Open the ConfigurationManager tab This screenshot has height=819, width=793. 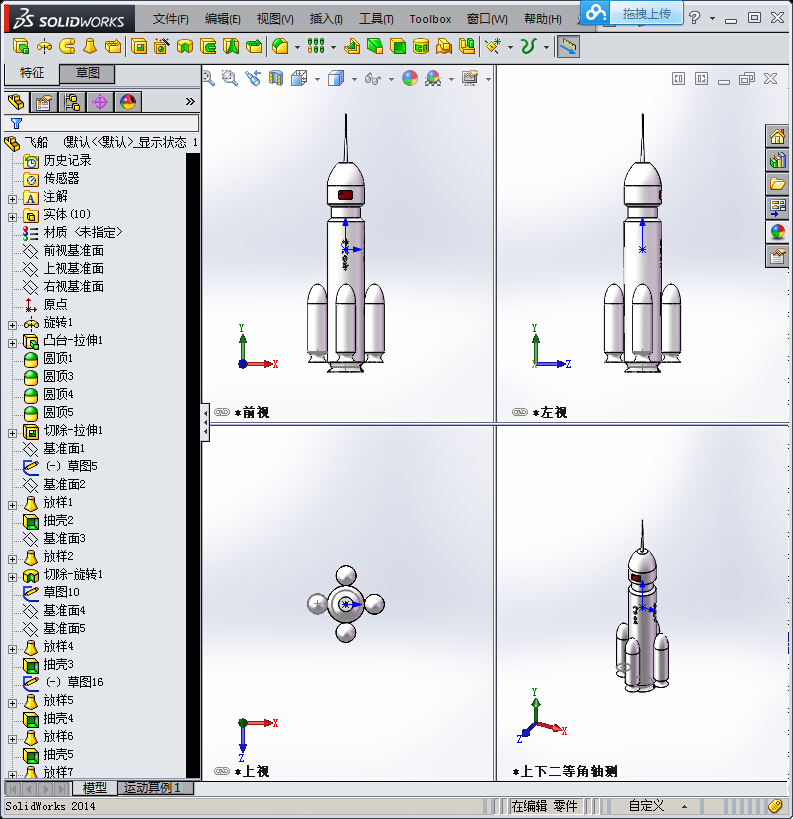pyautogui.click(x=72, y=101)
